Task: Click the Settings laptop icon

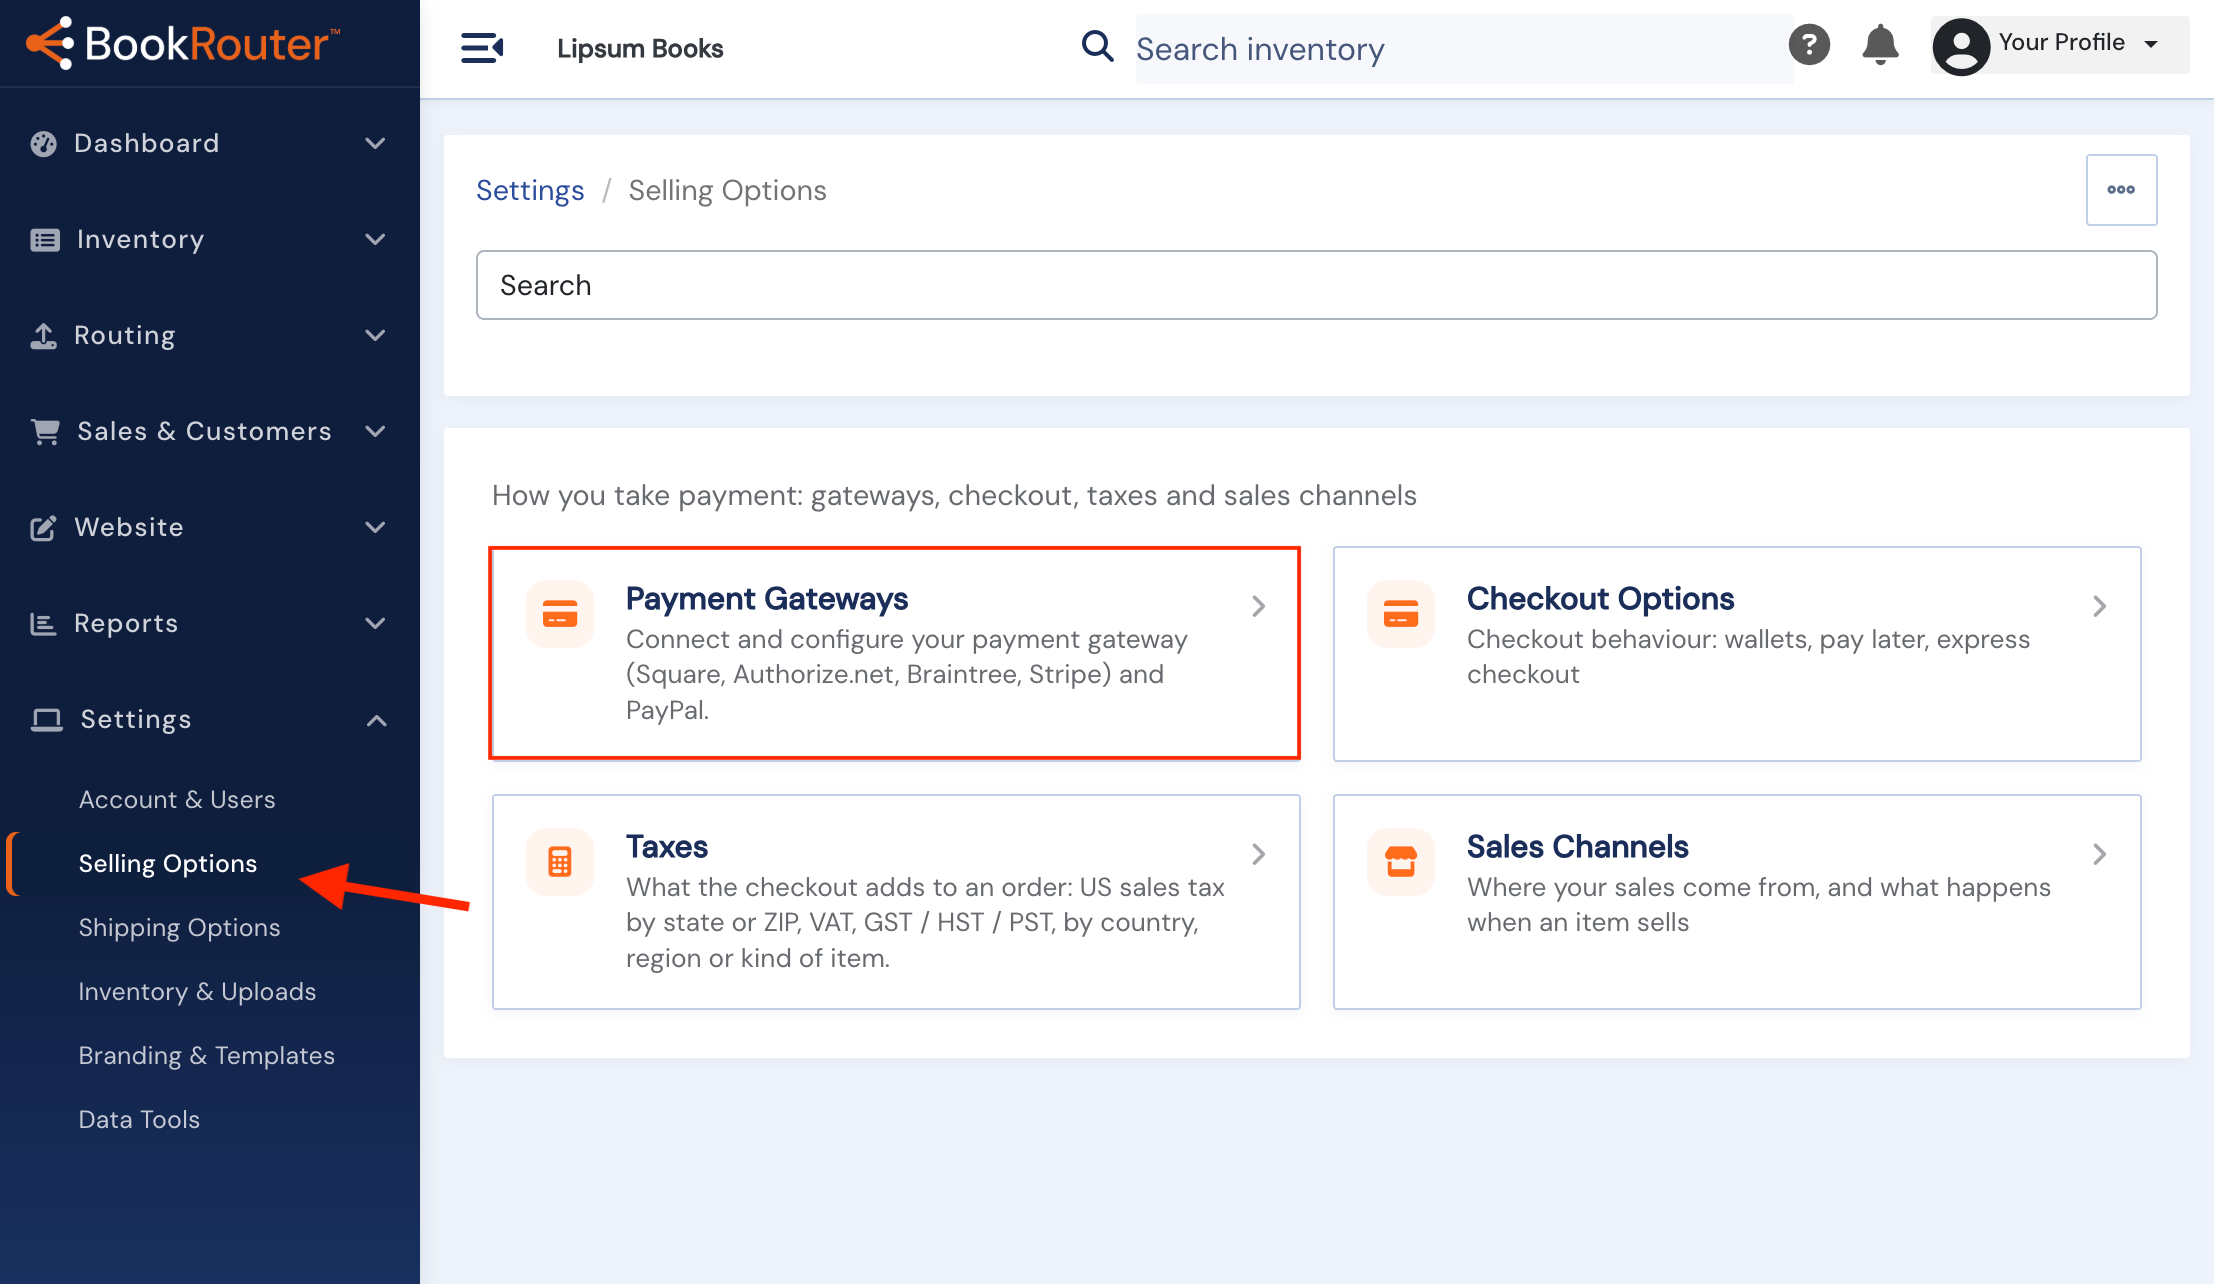Action: click(x=46, y=720)
